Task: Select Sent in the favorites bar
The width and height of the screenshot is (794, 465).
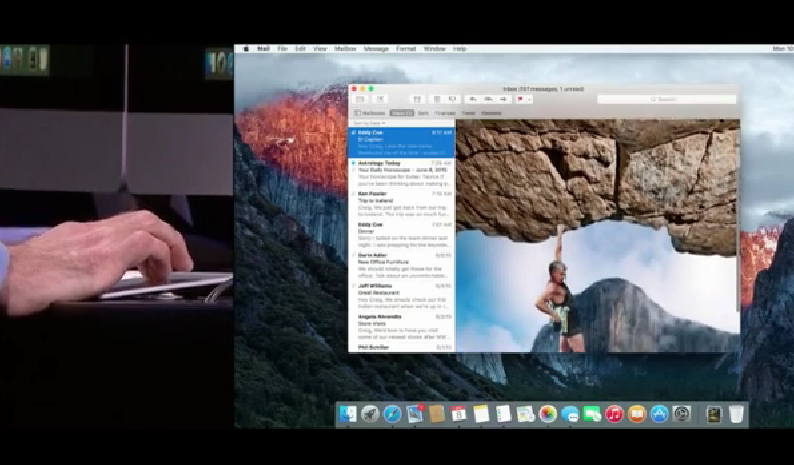Action: [x=423, y=113]
